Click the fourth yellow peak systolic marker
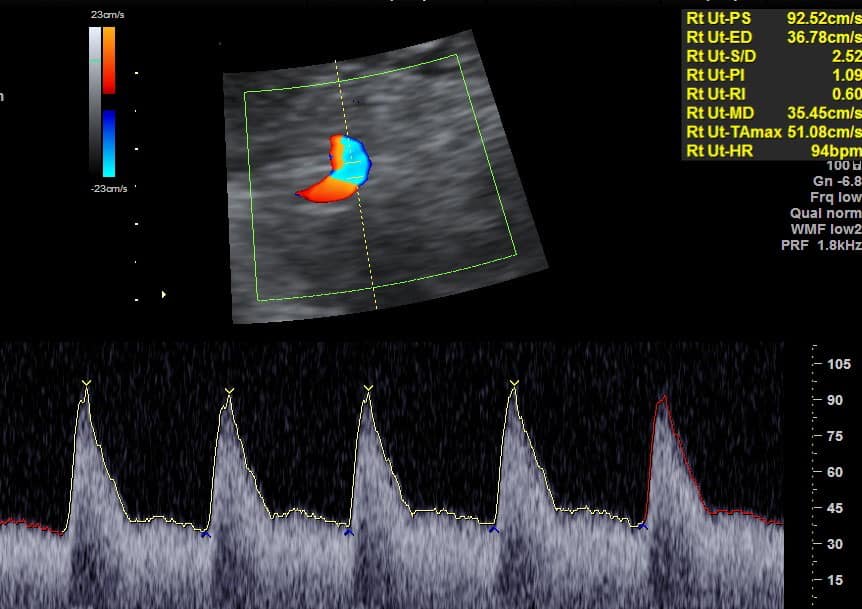This screenshot has height=609, width=862. coord(514,383)
